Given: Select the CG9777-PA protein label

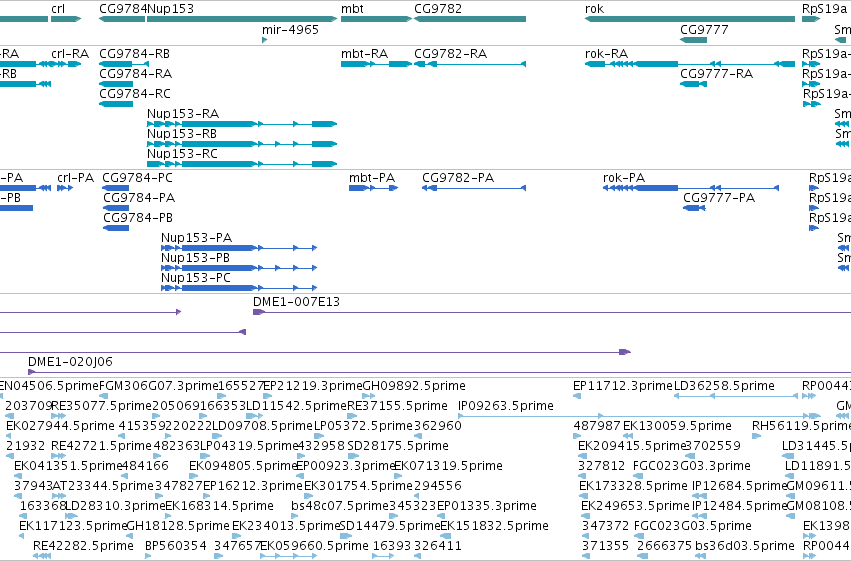Looking at the screenshot, I should [719, 198].
